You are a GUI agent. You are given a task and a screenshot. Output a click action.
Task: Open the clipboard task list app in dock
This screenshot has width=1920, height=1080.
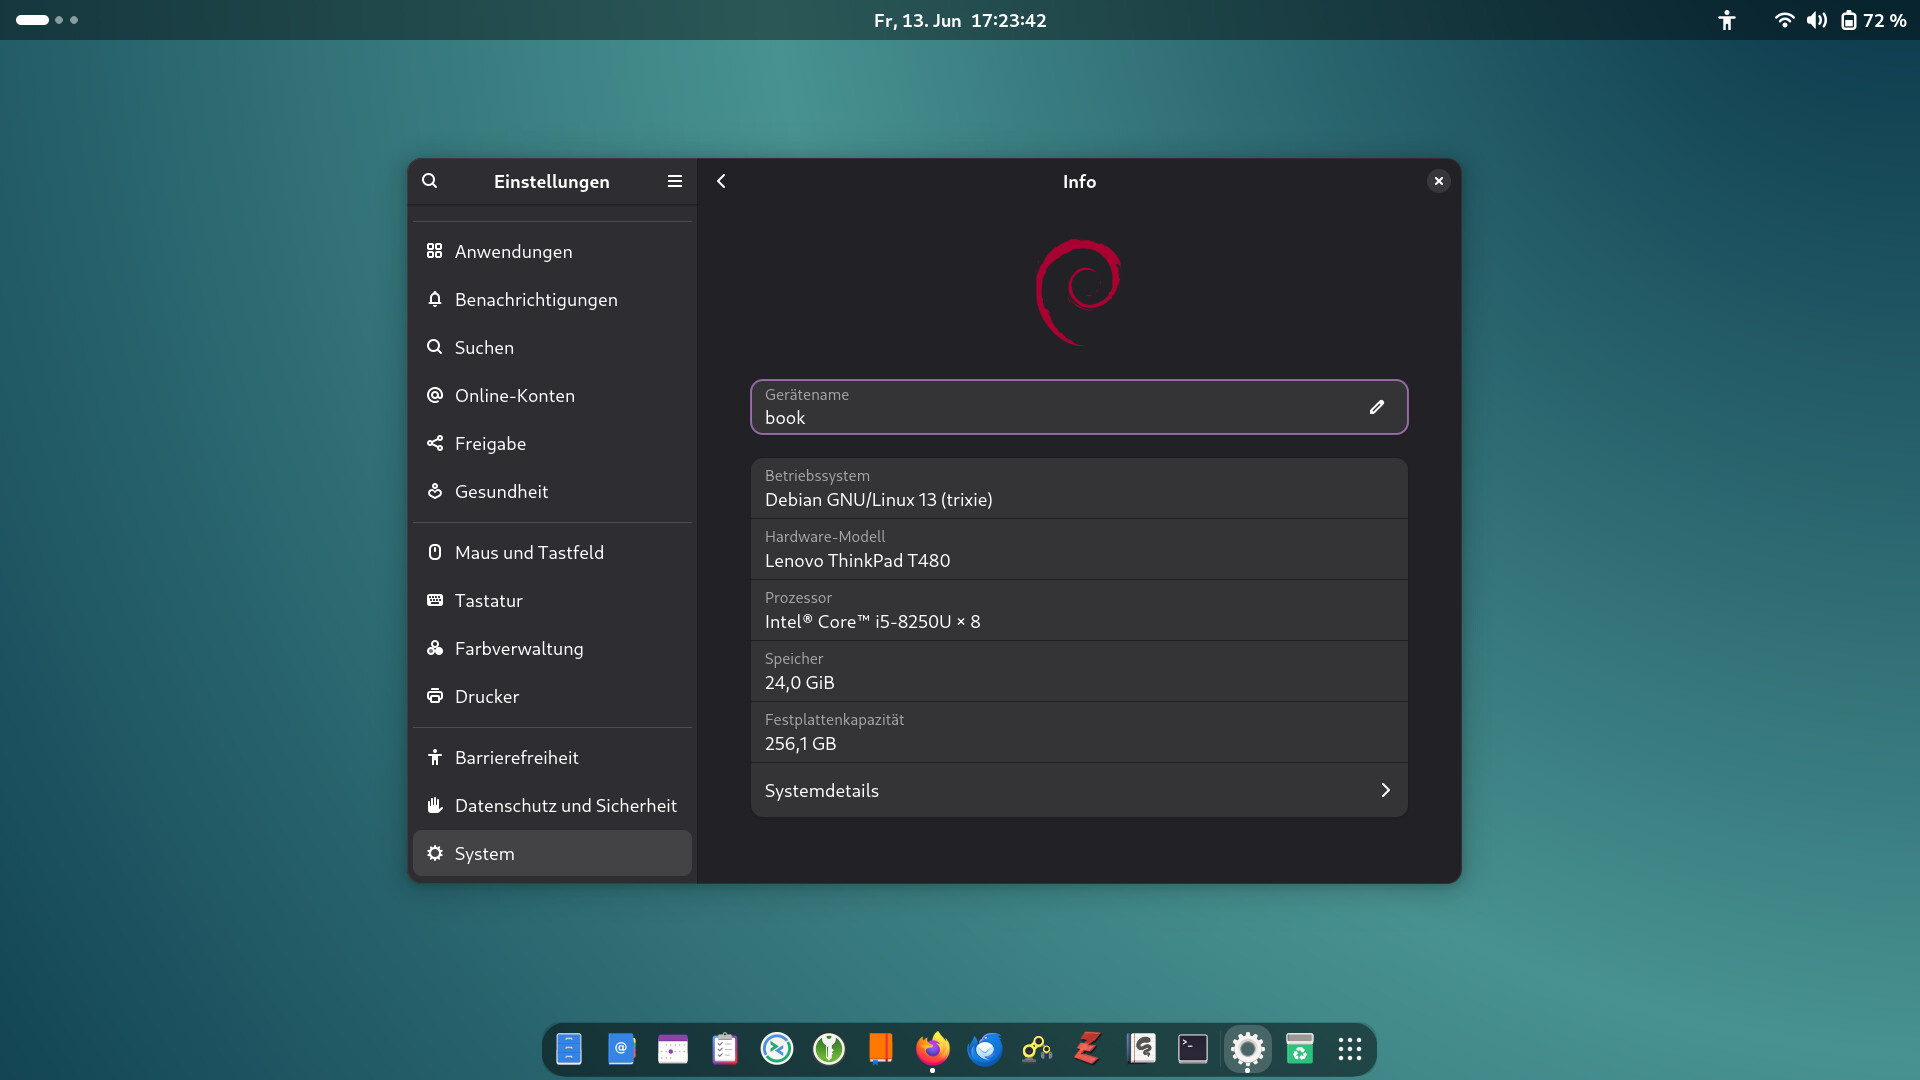(x=725, y=1048)
